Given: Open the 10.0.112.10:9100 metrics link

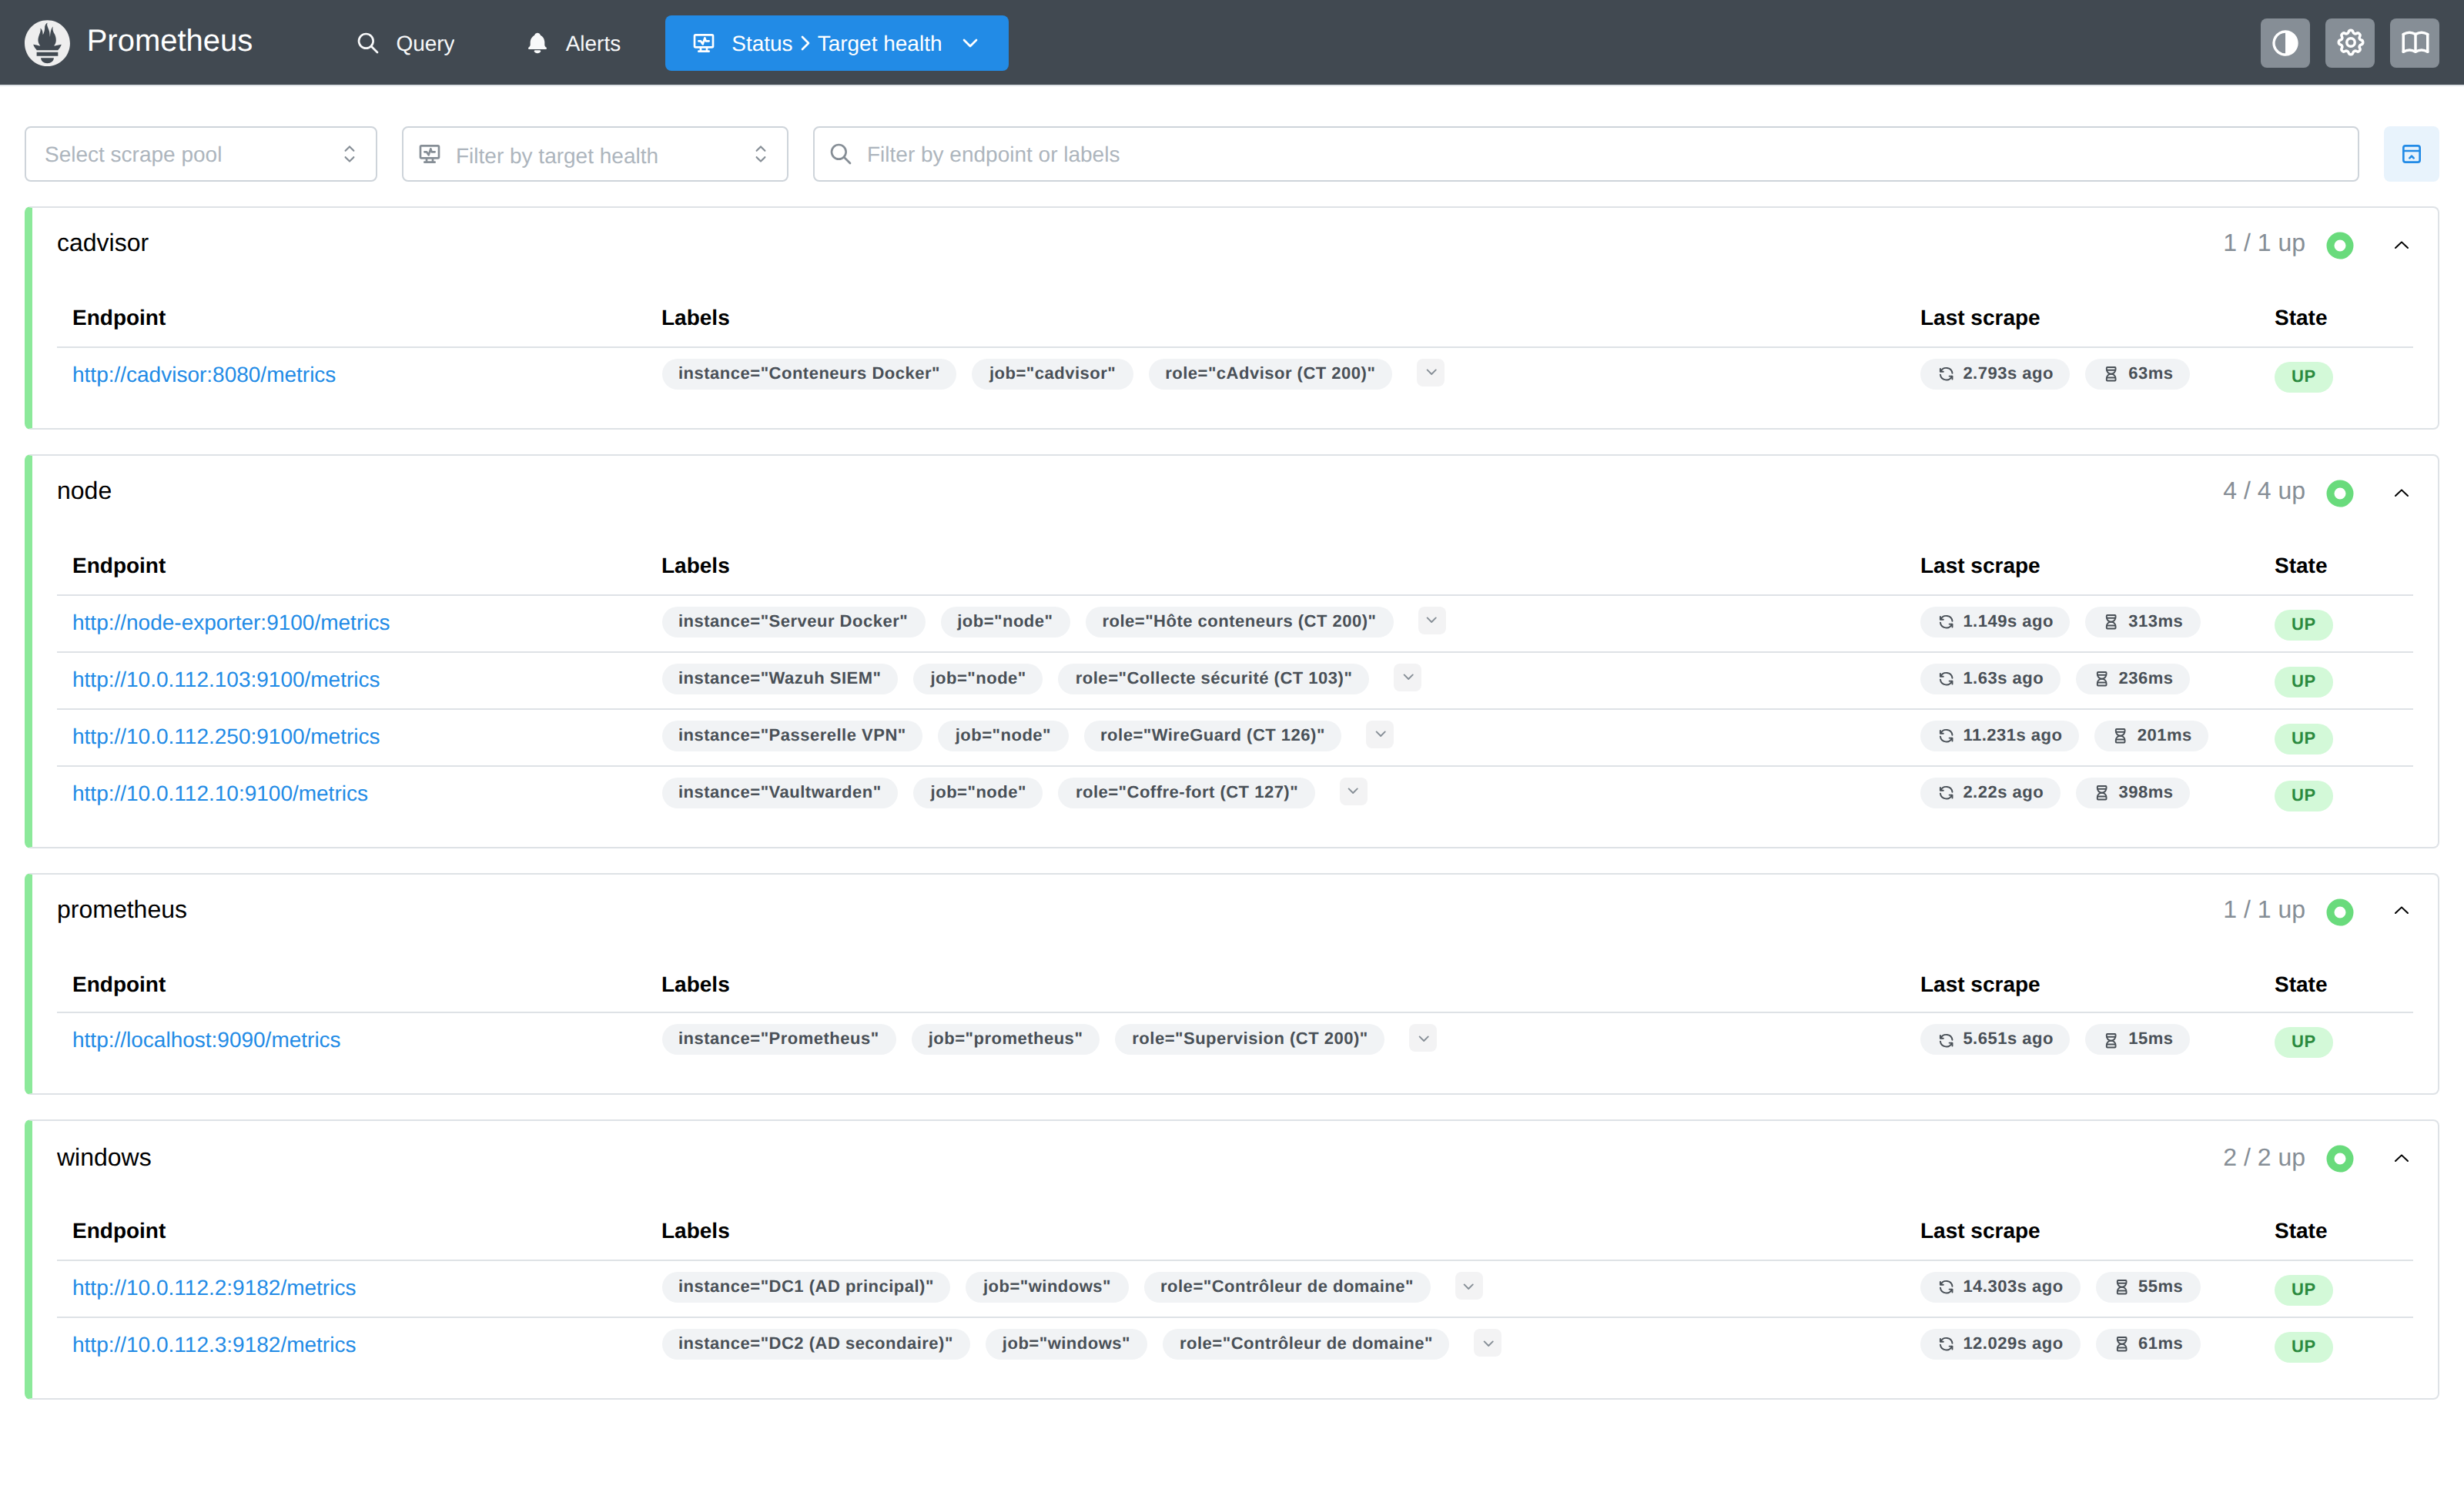Looking at the screenshot, I should click(x=220, y=793).
